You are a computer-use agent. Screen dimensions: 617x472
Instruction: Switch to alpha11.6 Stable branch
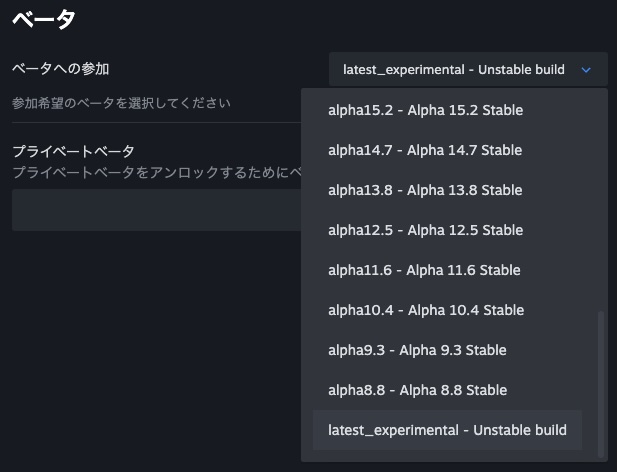(424, 270)
